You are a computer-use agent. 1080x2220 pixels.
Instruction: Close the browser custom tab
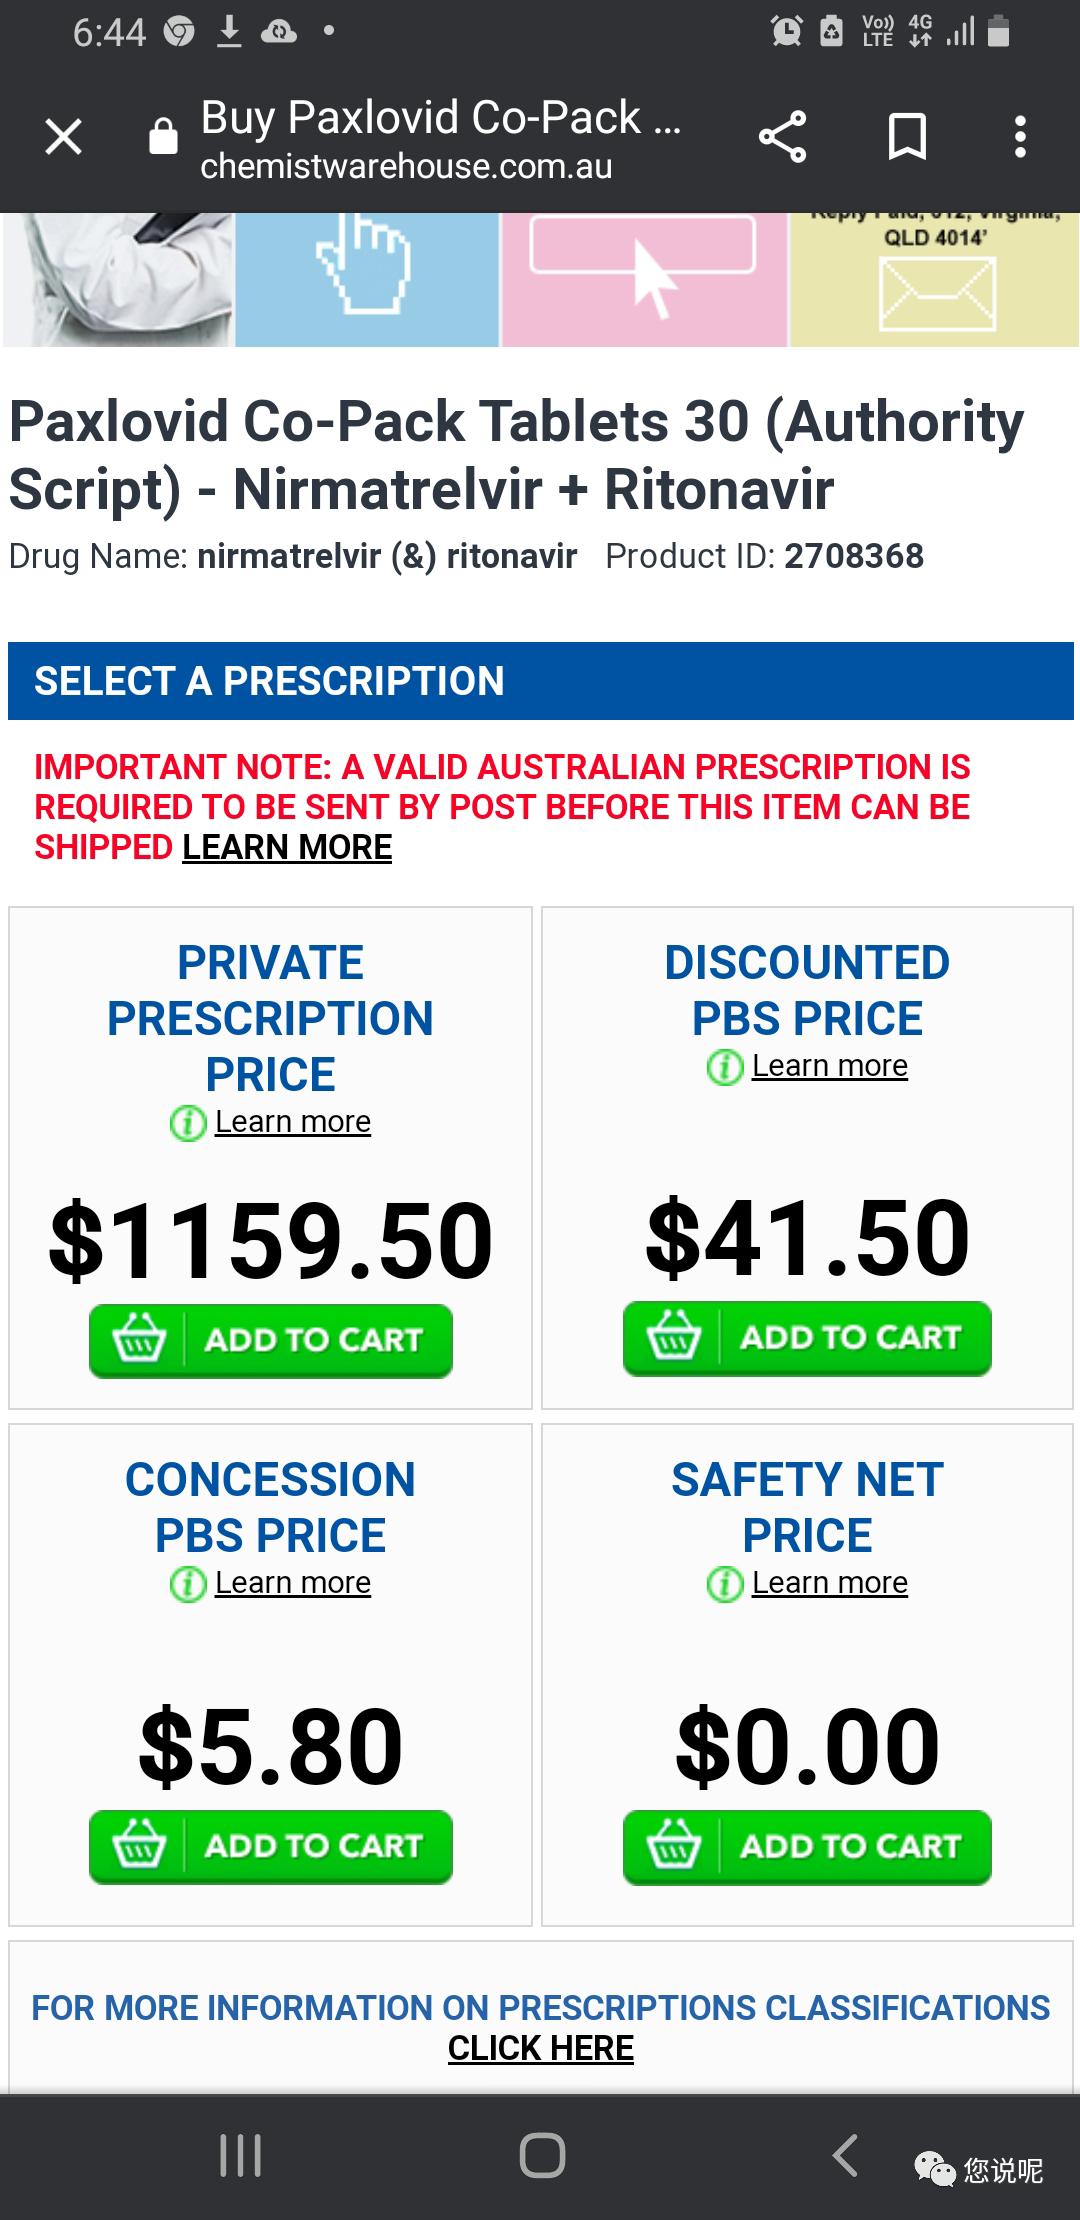(x=64, y=137)
